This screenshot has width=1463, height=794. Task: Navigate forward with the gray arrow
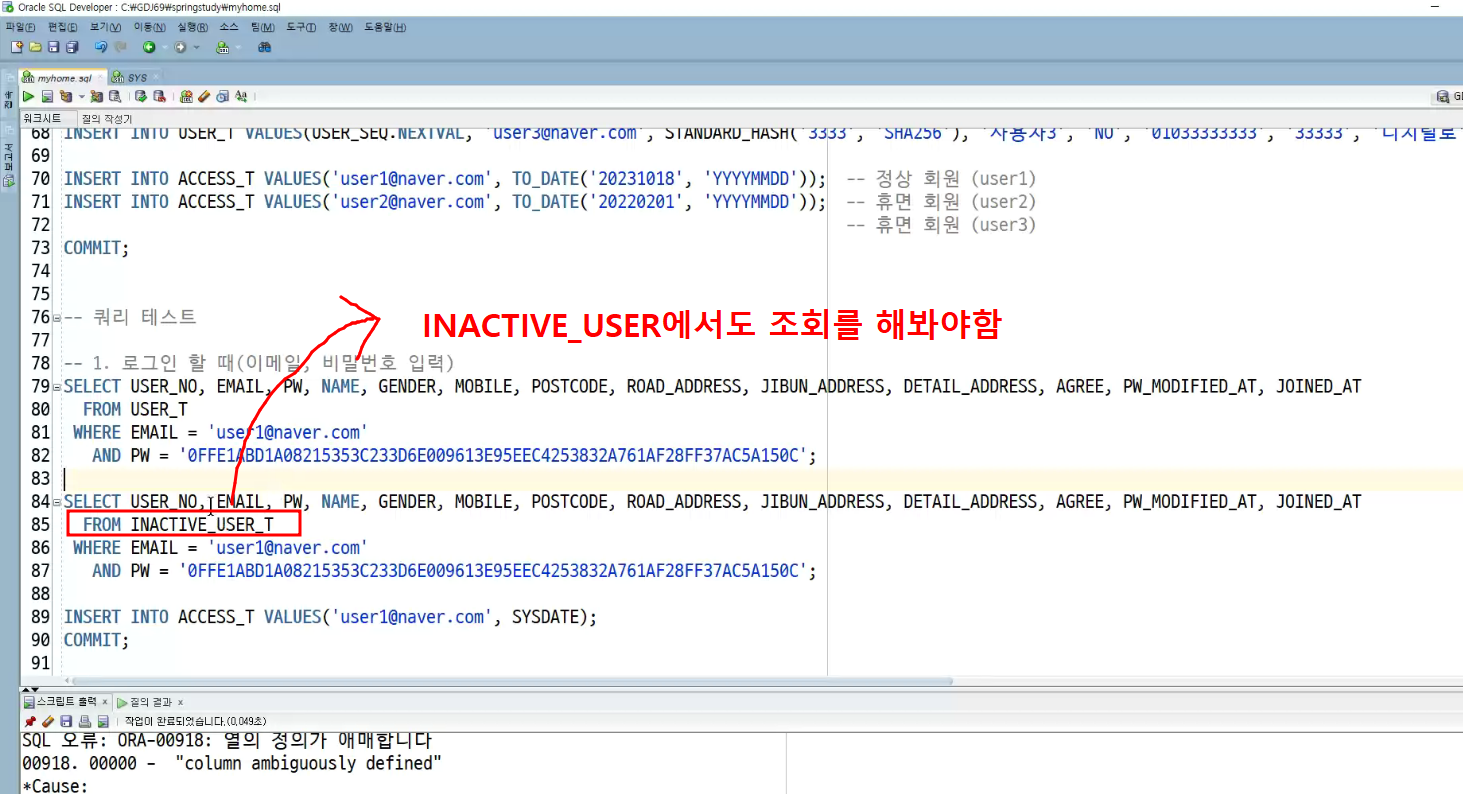[x=180, y=47]
